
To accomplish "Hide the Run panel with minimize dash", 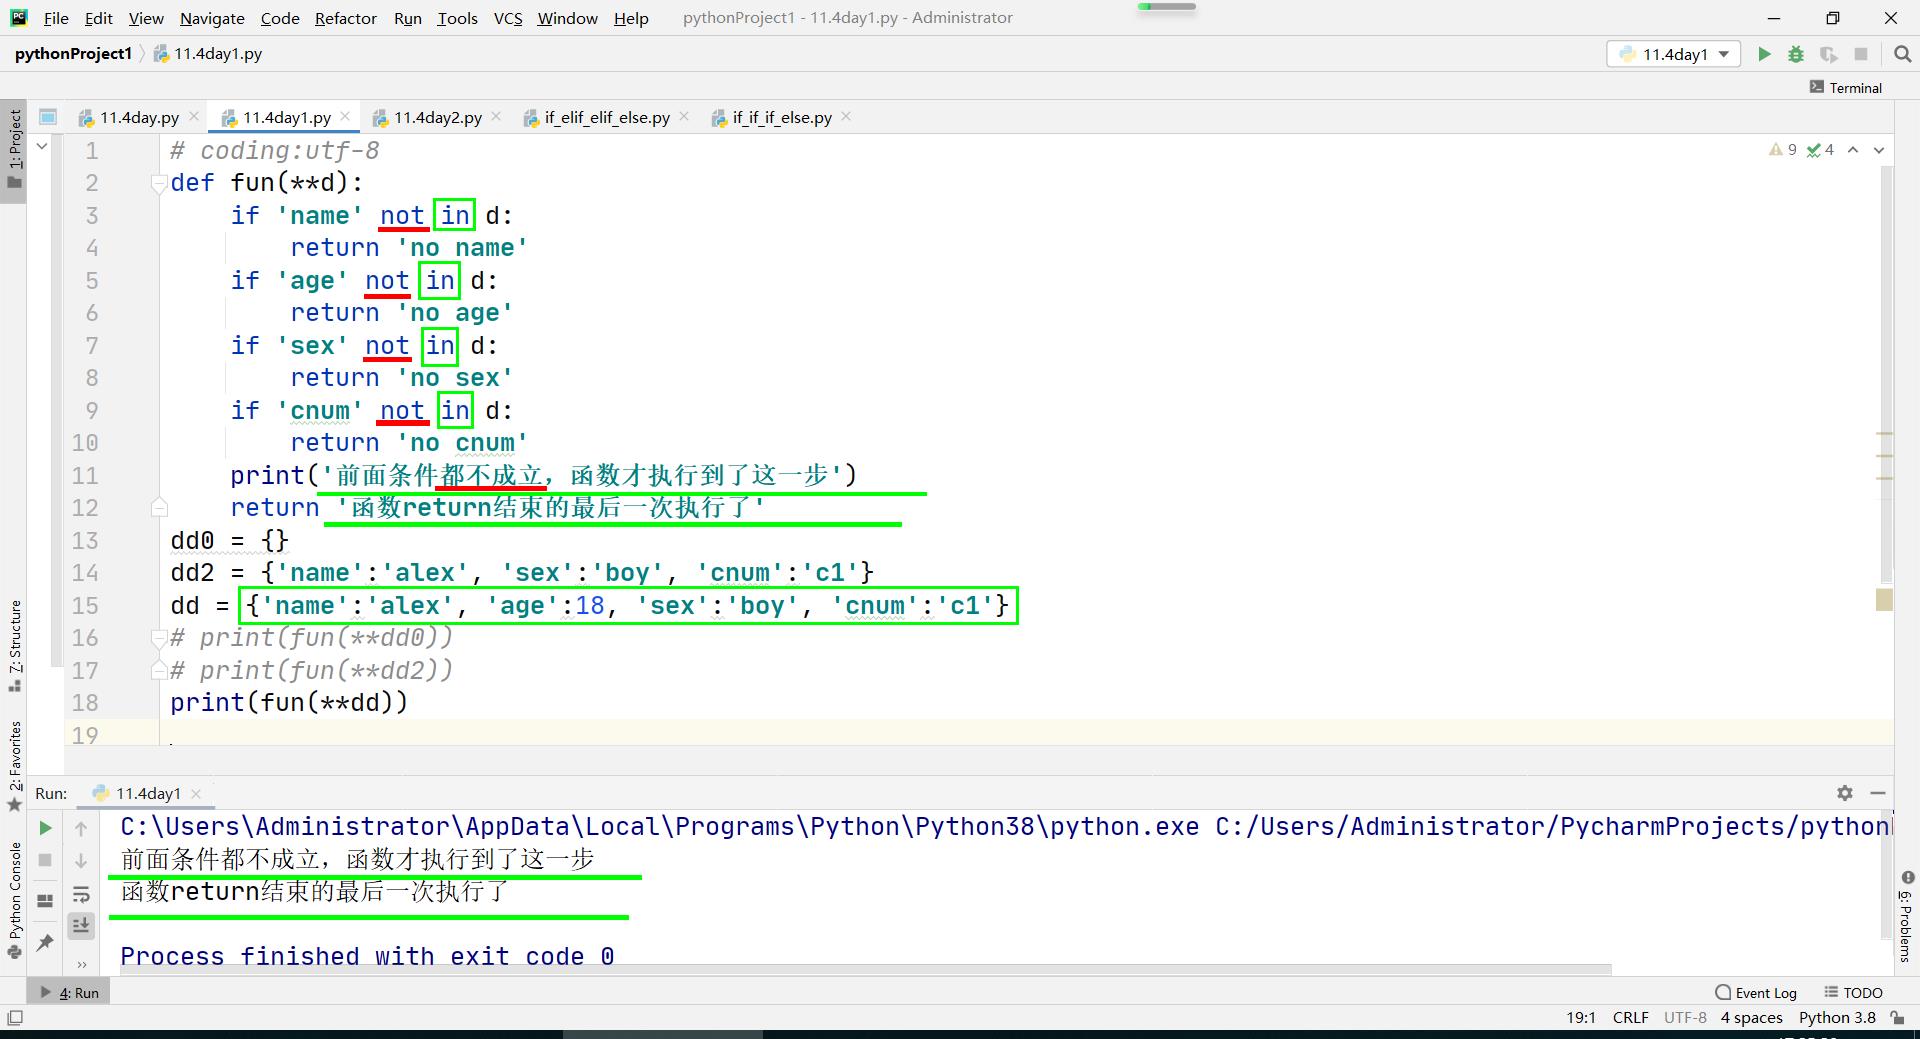I will 1878,793.
